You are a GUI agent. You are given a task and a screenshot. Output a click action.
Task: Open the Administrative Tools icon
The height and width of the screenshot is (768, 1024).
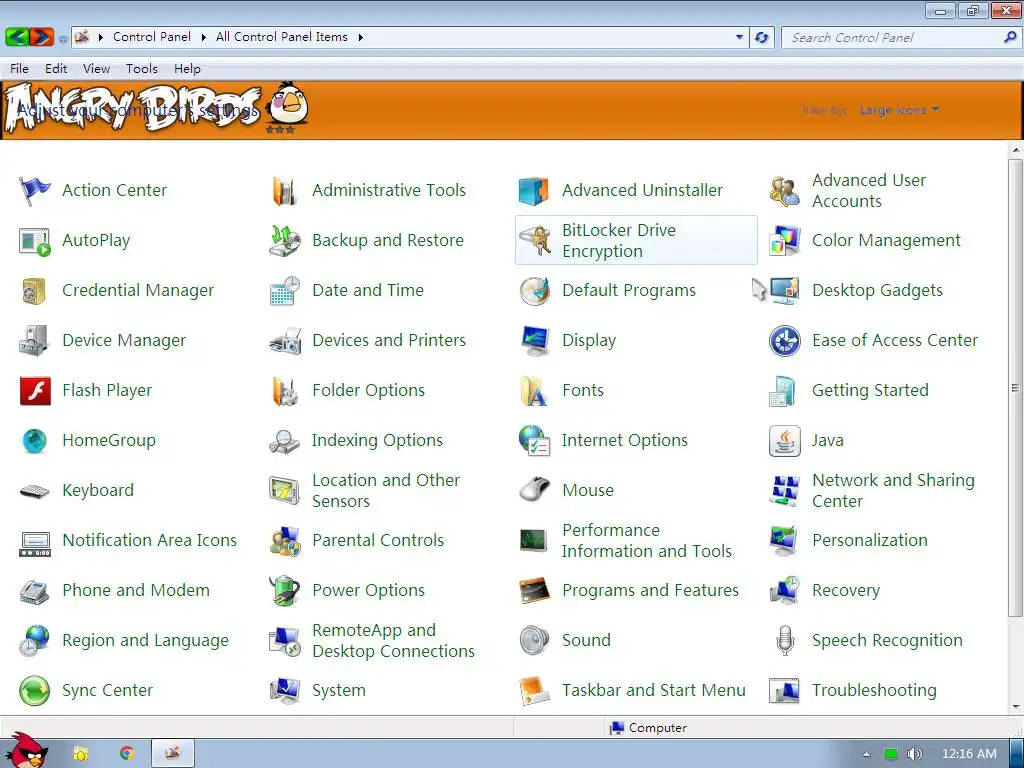[x=285, y=191]
